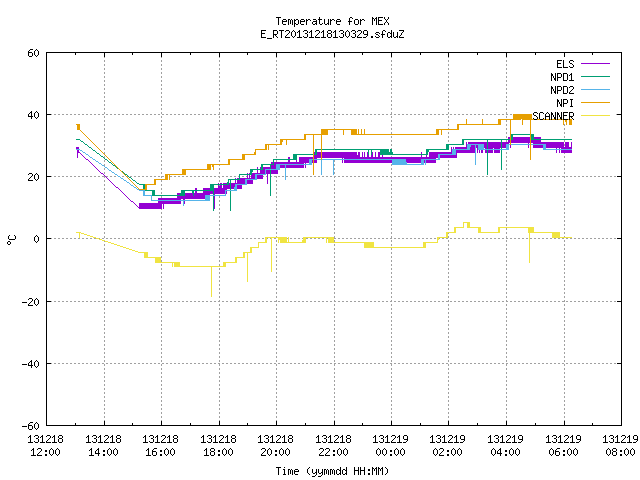Click the NPD2 legend label
The width and height of the screenshot is (640, 480).
(562, 90)
